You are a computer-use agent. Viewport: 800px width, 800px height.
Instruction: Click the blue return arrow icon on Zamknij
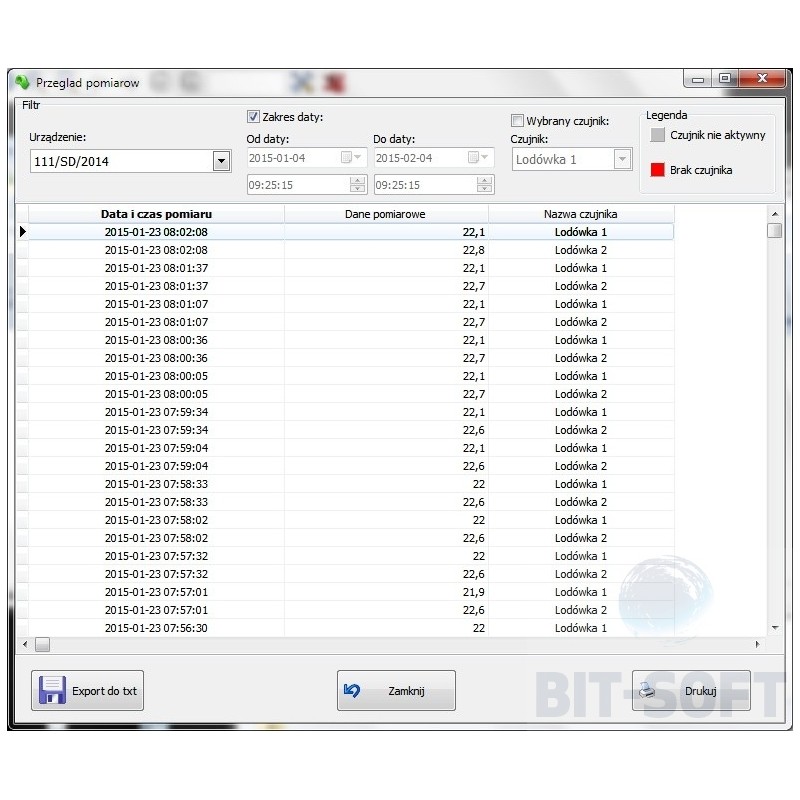point(352,690)
